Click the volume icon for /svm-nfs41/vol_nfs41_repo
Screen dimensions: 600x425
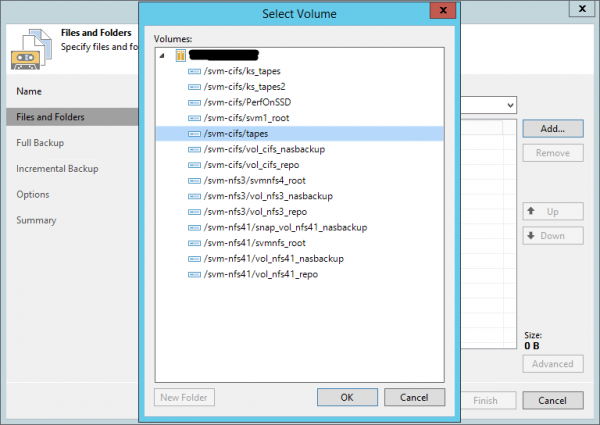point(194,273)
